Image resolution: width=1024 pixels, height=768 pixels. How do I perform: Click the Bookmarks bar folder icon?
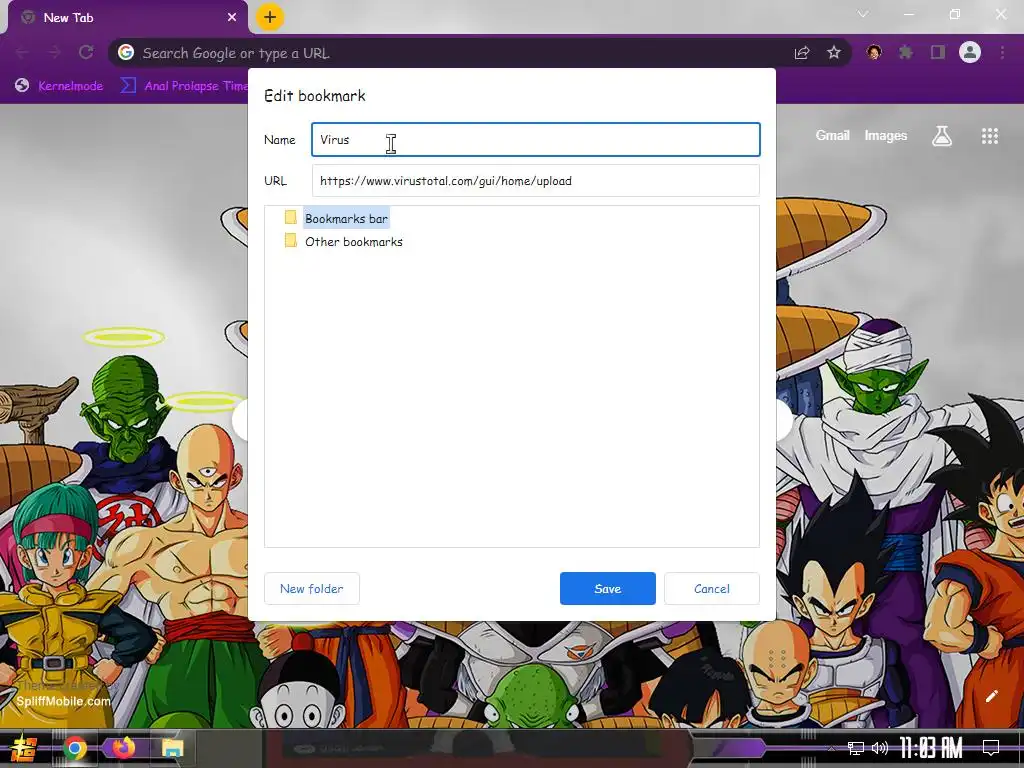pyautogui.click(x=291, y=217)
